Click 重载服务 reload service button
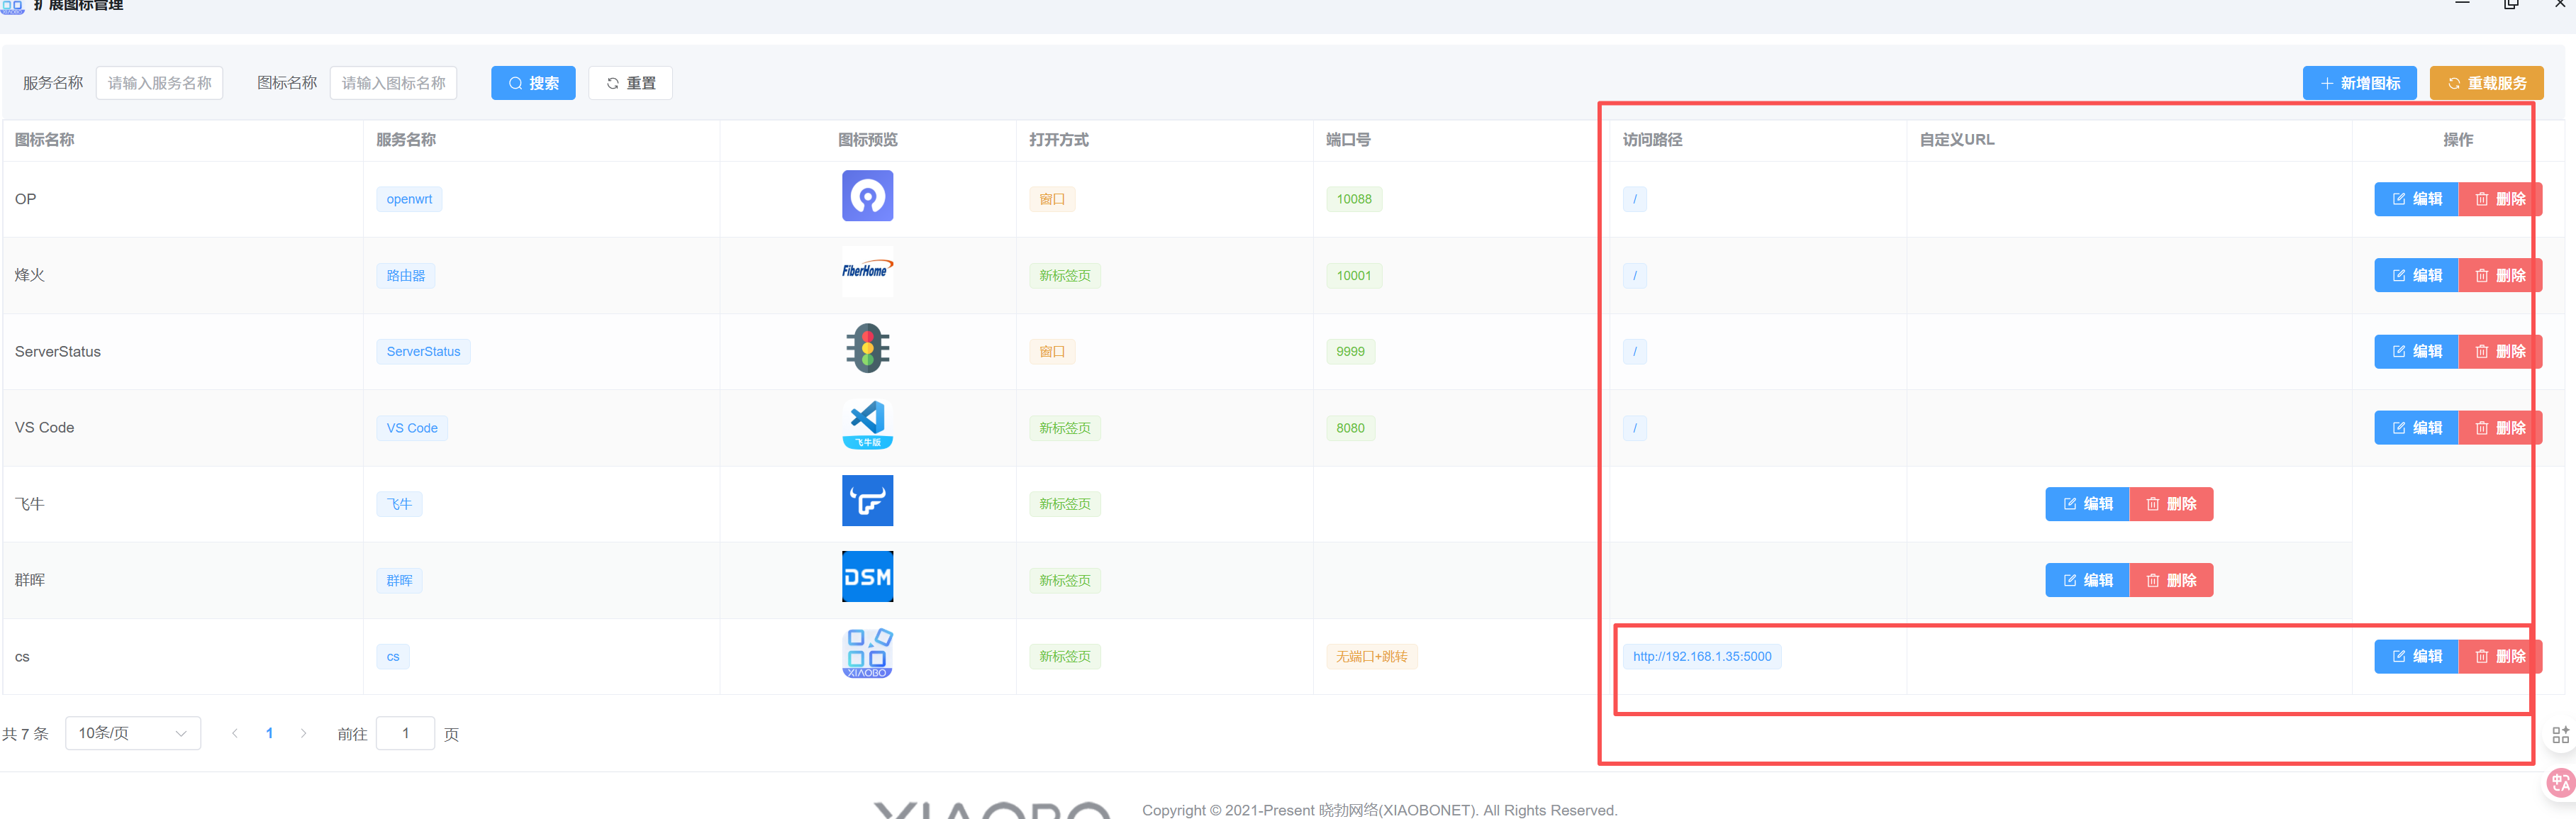The width and height of the screenshot is (2576, 819). pyautogui.click(x=2486, y=83)
